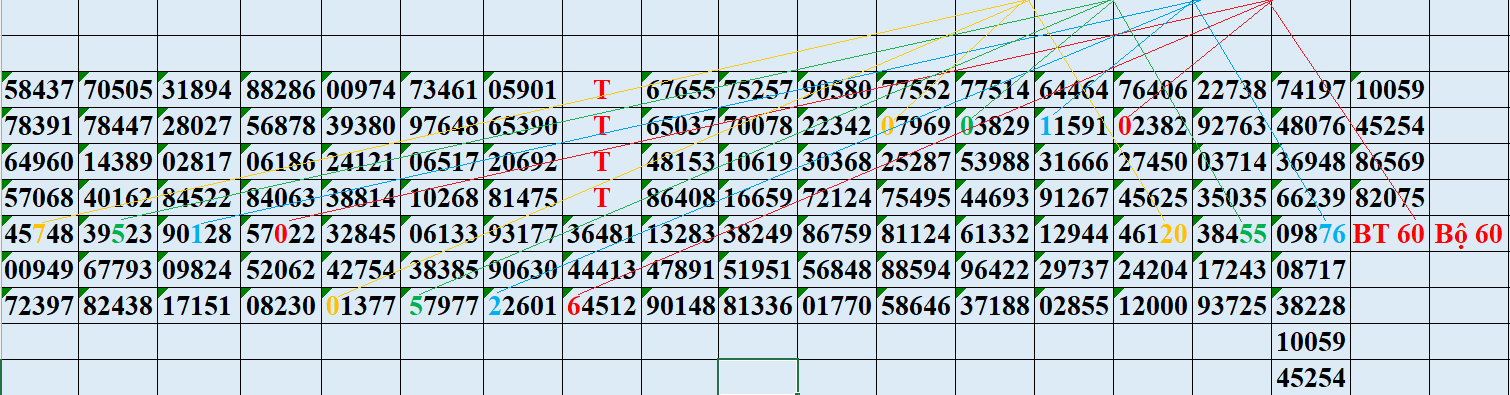Click the cell 03829 with green zero
1510x395 pixels.
995,127
